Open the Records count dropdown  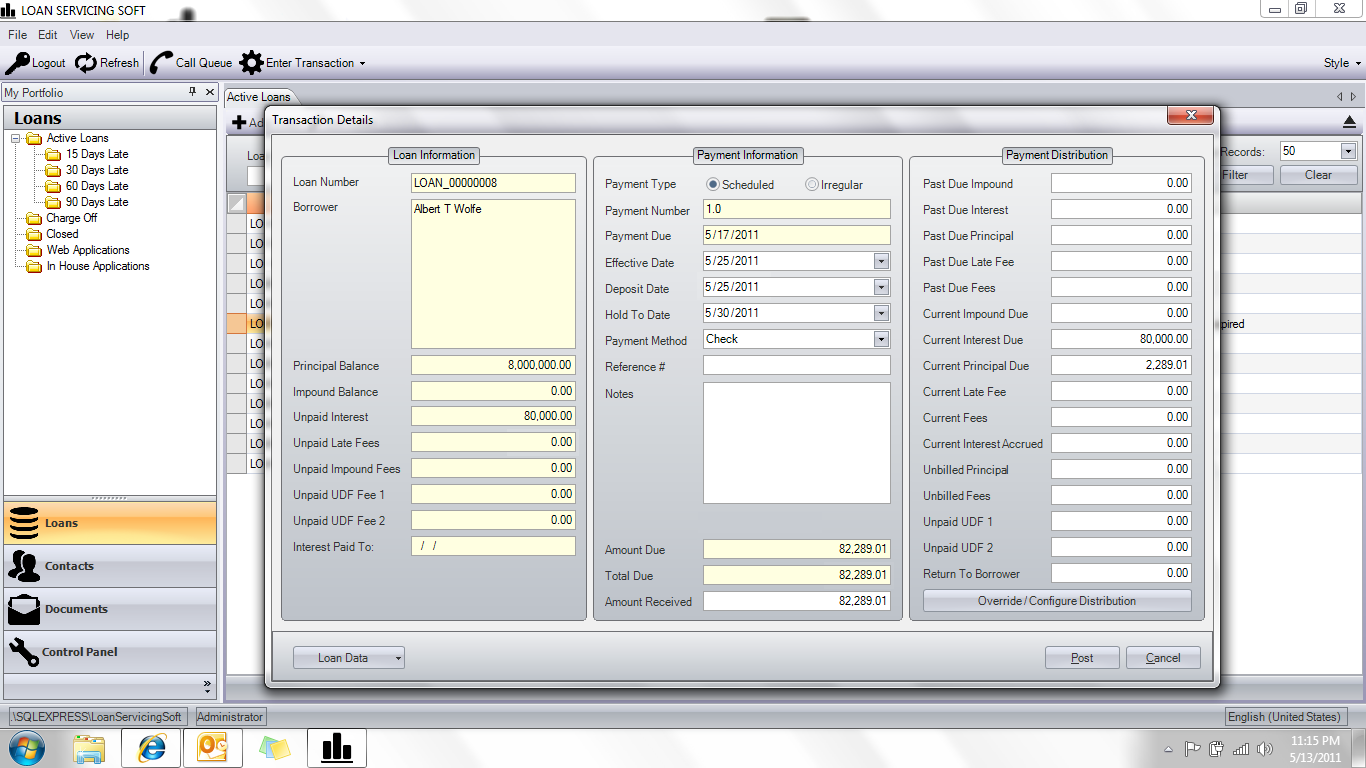click(x=1347, y=151)
